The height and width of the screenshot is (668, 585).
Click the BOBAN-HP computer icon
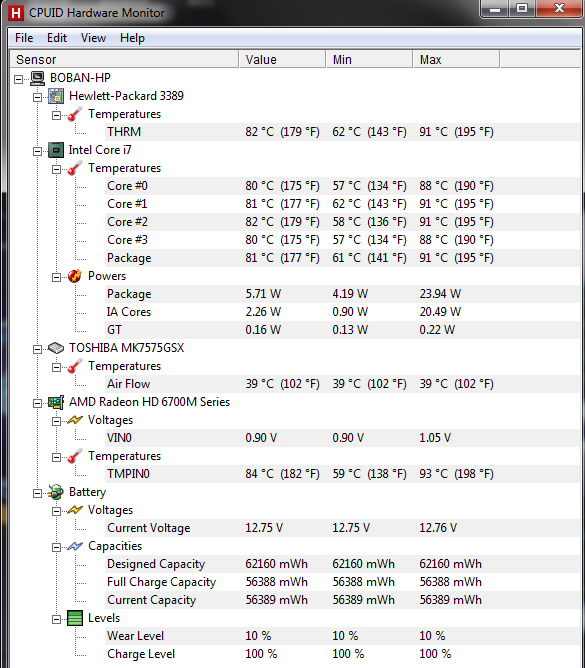[37, 78]
